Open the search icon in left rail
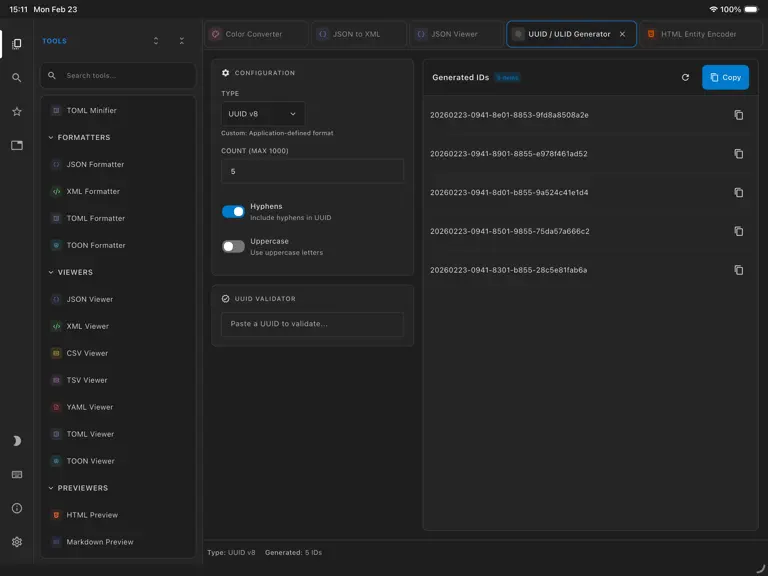The height and width of the screenshot is (576, 768). point(17,77)
